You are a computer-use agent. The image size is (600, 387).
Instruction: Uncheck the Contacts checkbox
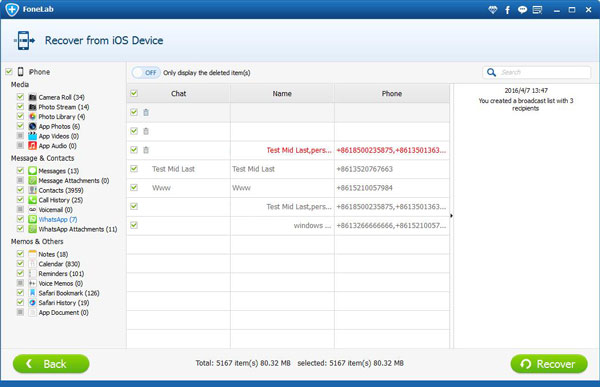pos(20,190)
